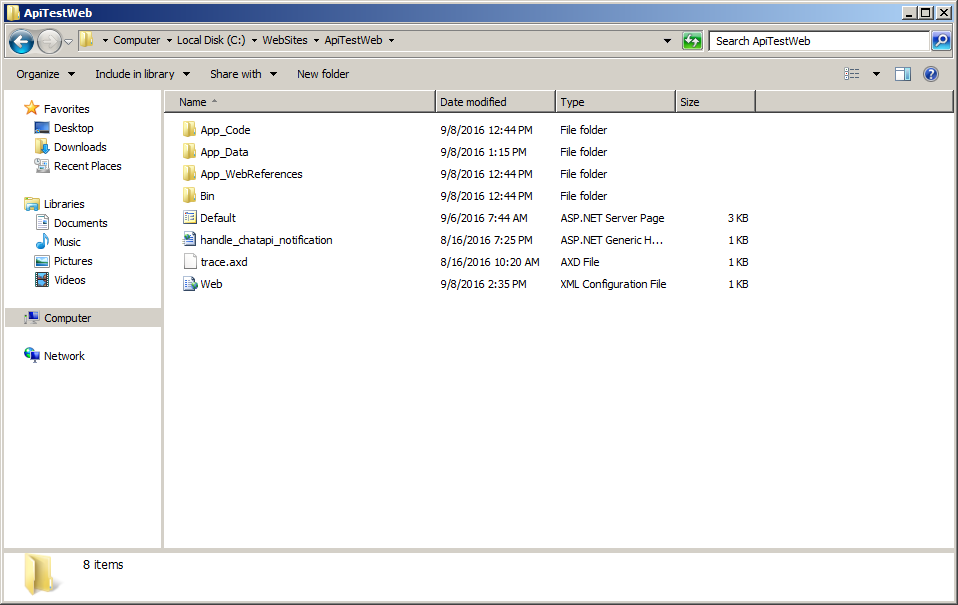Screen dimensions: 958x605
Task: Select handle_chatapi_notification file icon
Action: pyautogui.click(x=189, y=240)
